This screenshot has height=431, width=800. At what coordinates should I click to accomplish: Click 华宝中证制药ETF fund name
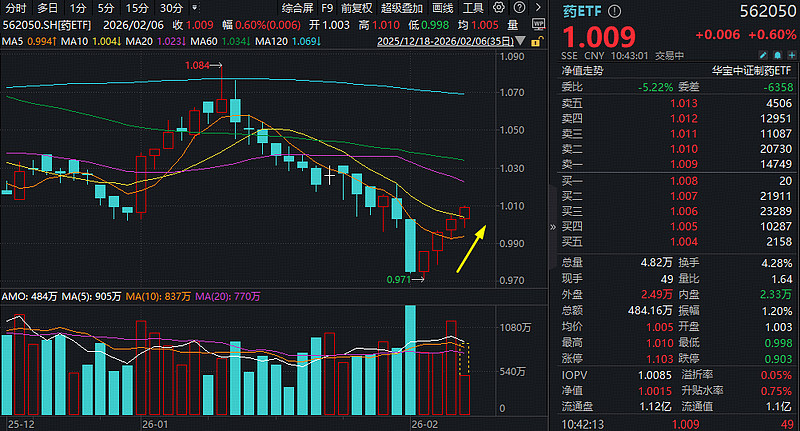(753, 71)
